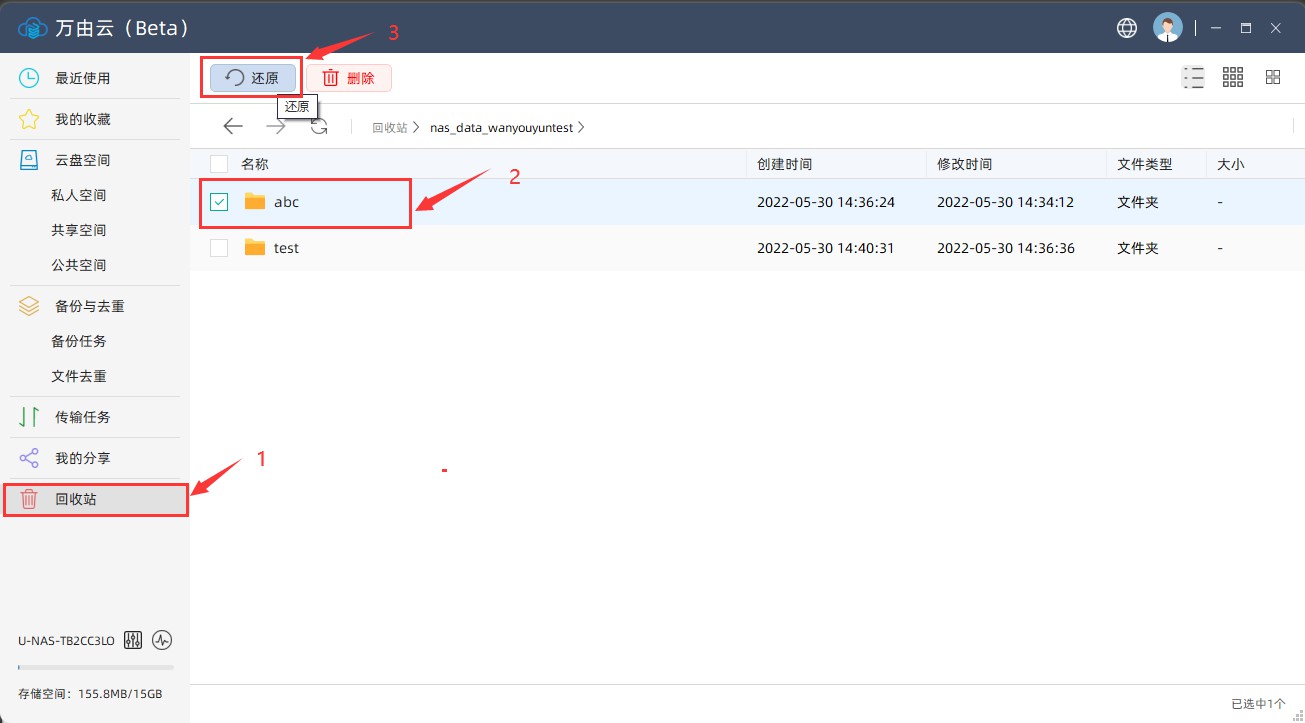Toggle the select-all header checkbox

point(219,164)
